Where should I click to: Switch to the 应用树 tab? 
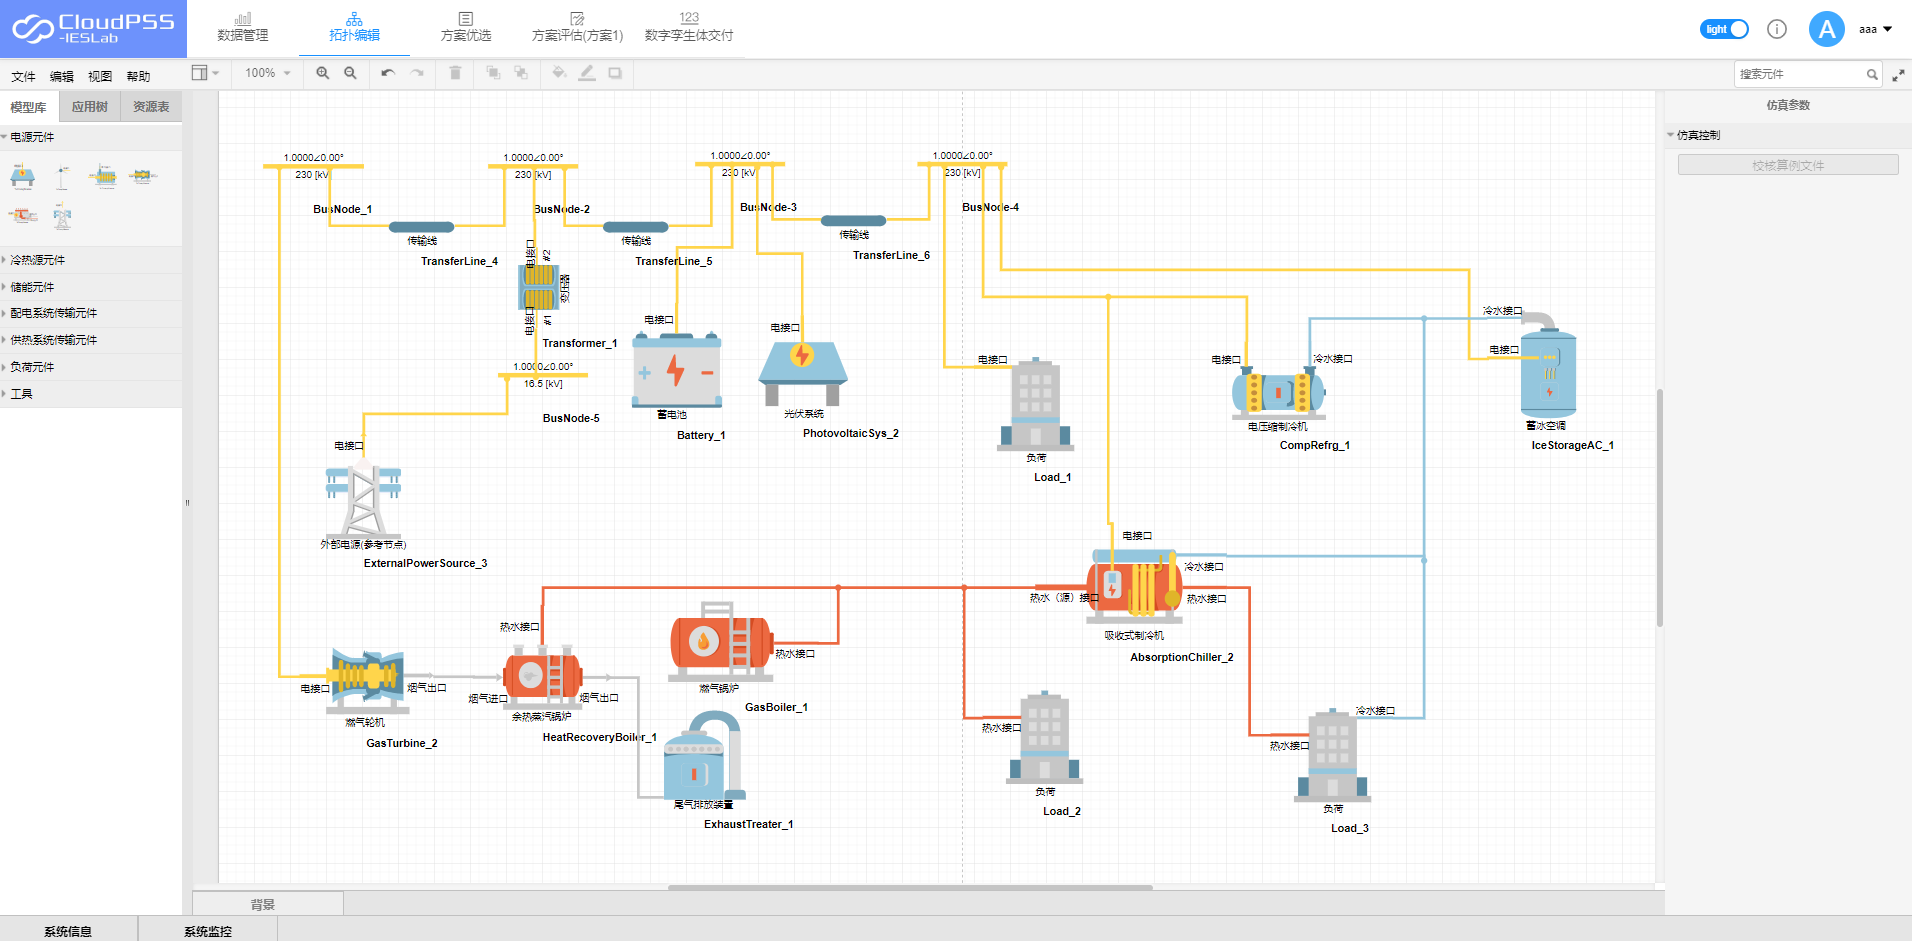[x=90, y=107]
